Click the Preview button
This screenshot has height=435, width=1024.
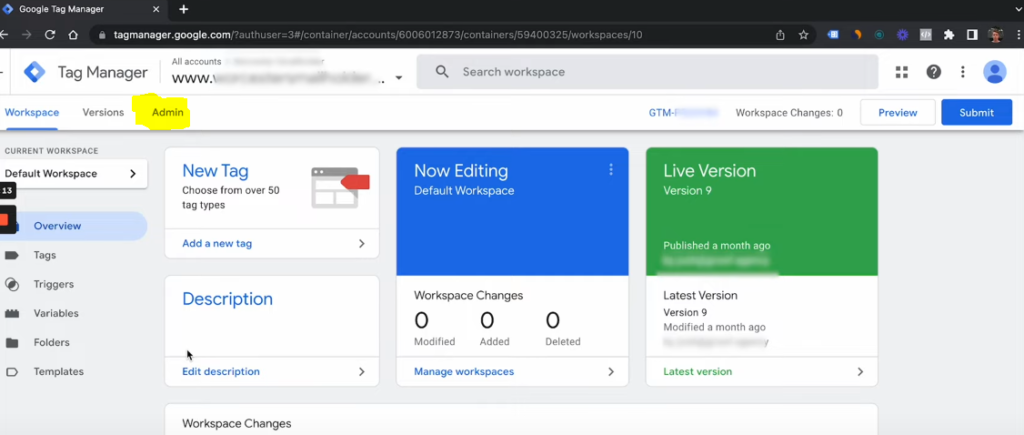click(897, 112)
